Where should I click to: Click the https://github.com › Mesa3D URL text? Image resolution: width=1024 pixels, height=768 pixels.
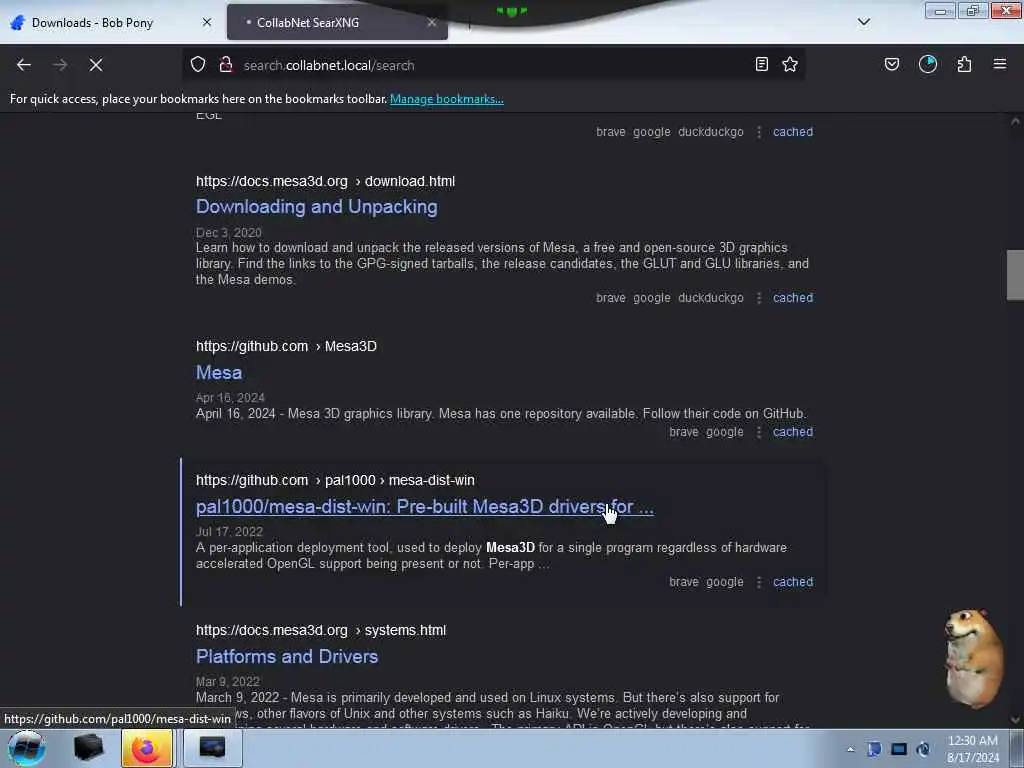pos(286,346)
